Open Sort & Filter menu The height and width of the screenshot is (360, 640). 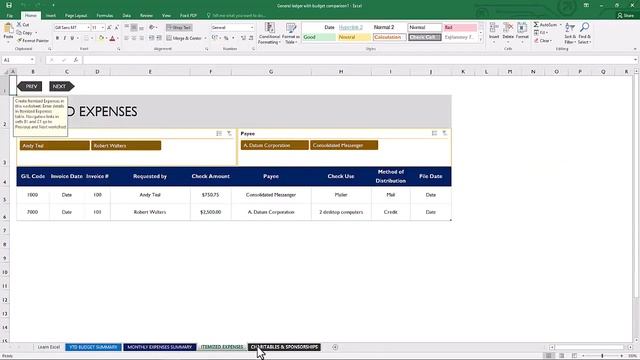coord(570,33)
